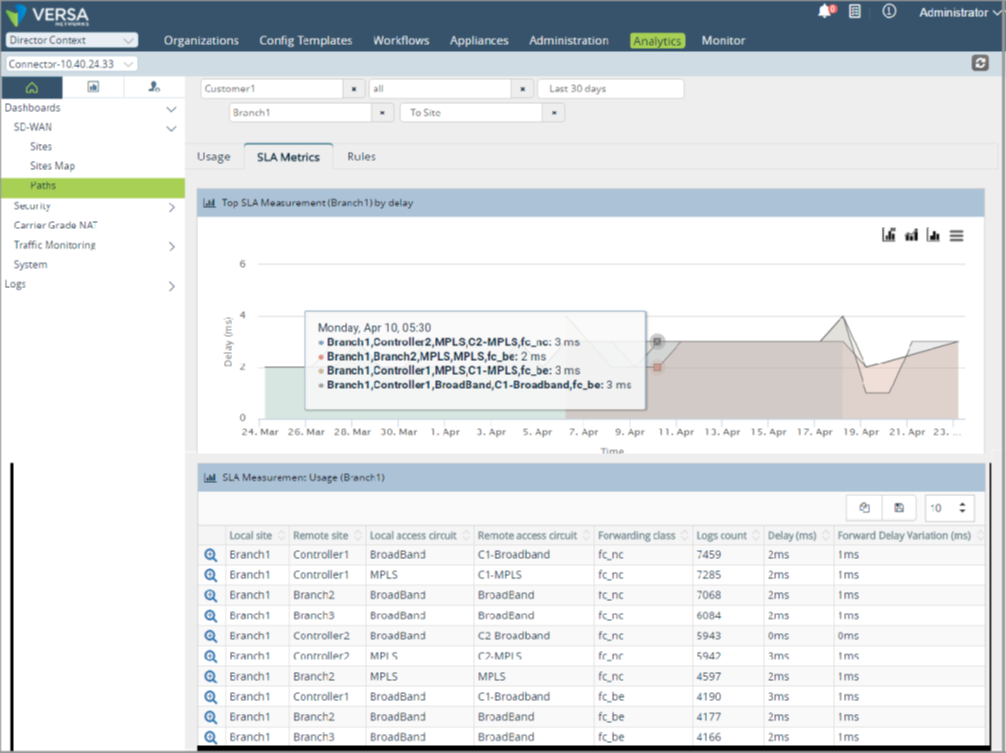Open the Config Templates menu
This screenshot has width=1006, height=753.
tap(305, 40)
